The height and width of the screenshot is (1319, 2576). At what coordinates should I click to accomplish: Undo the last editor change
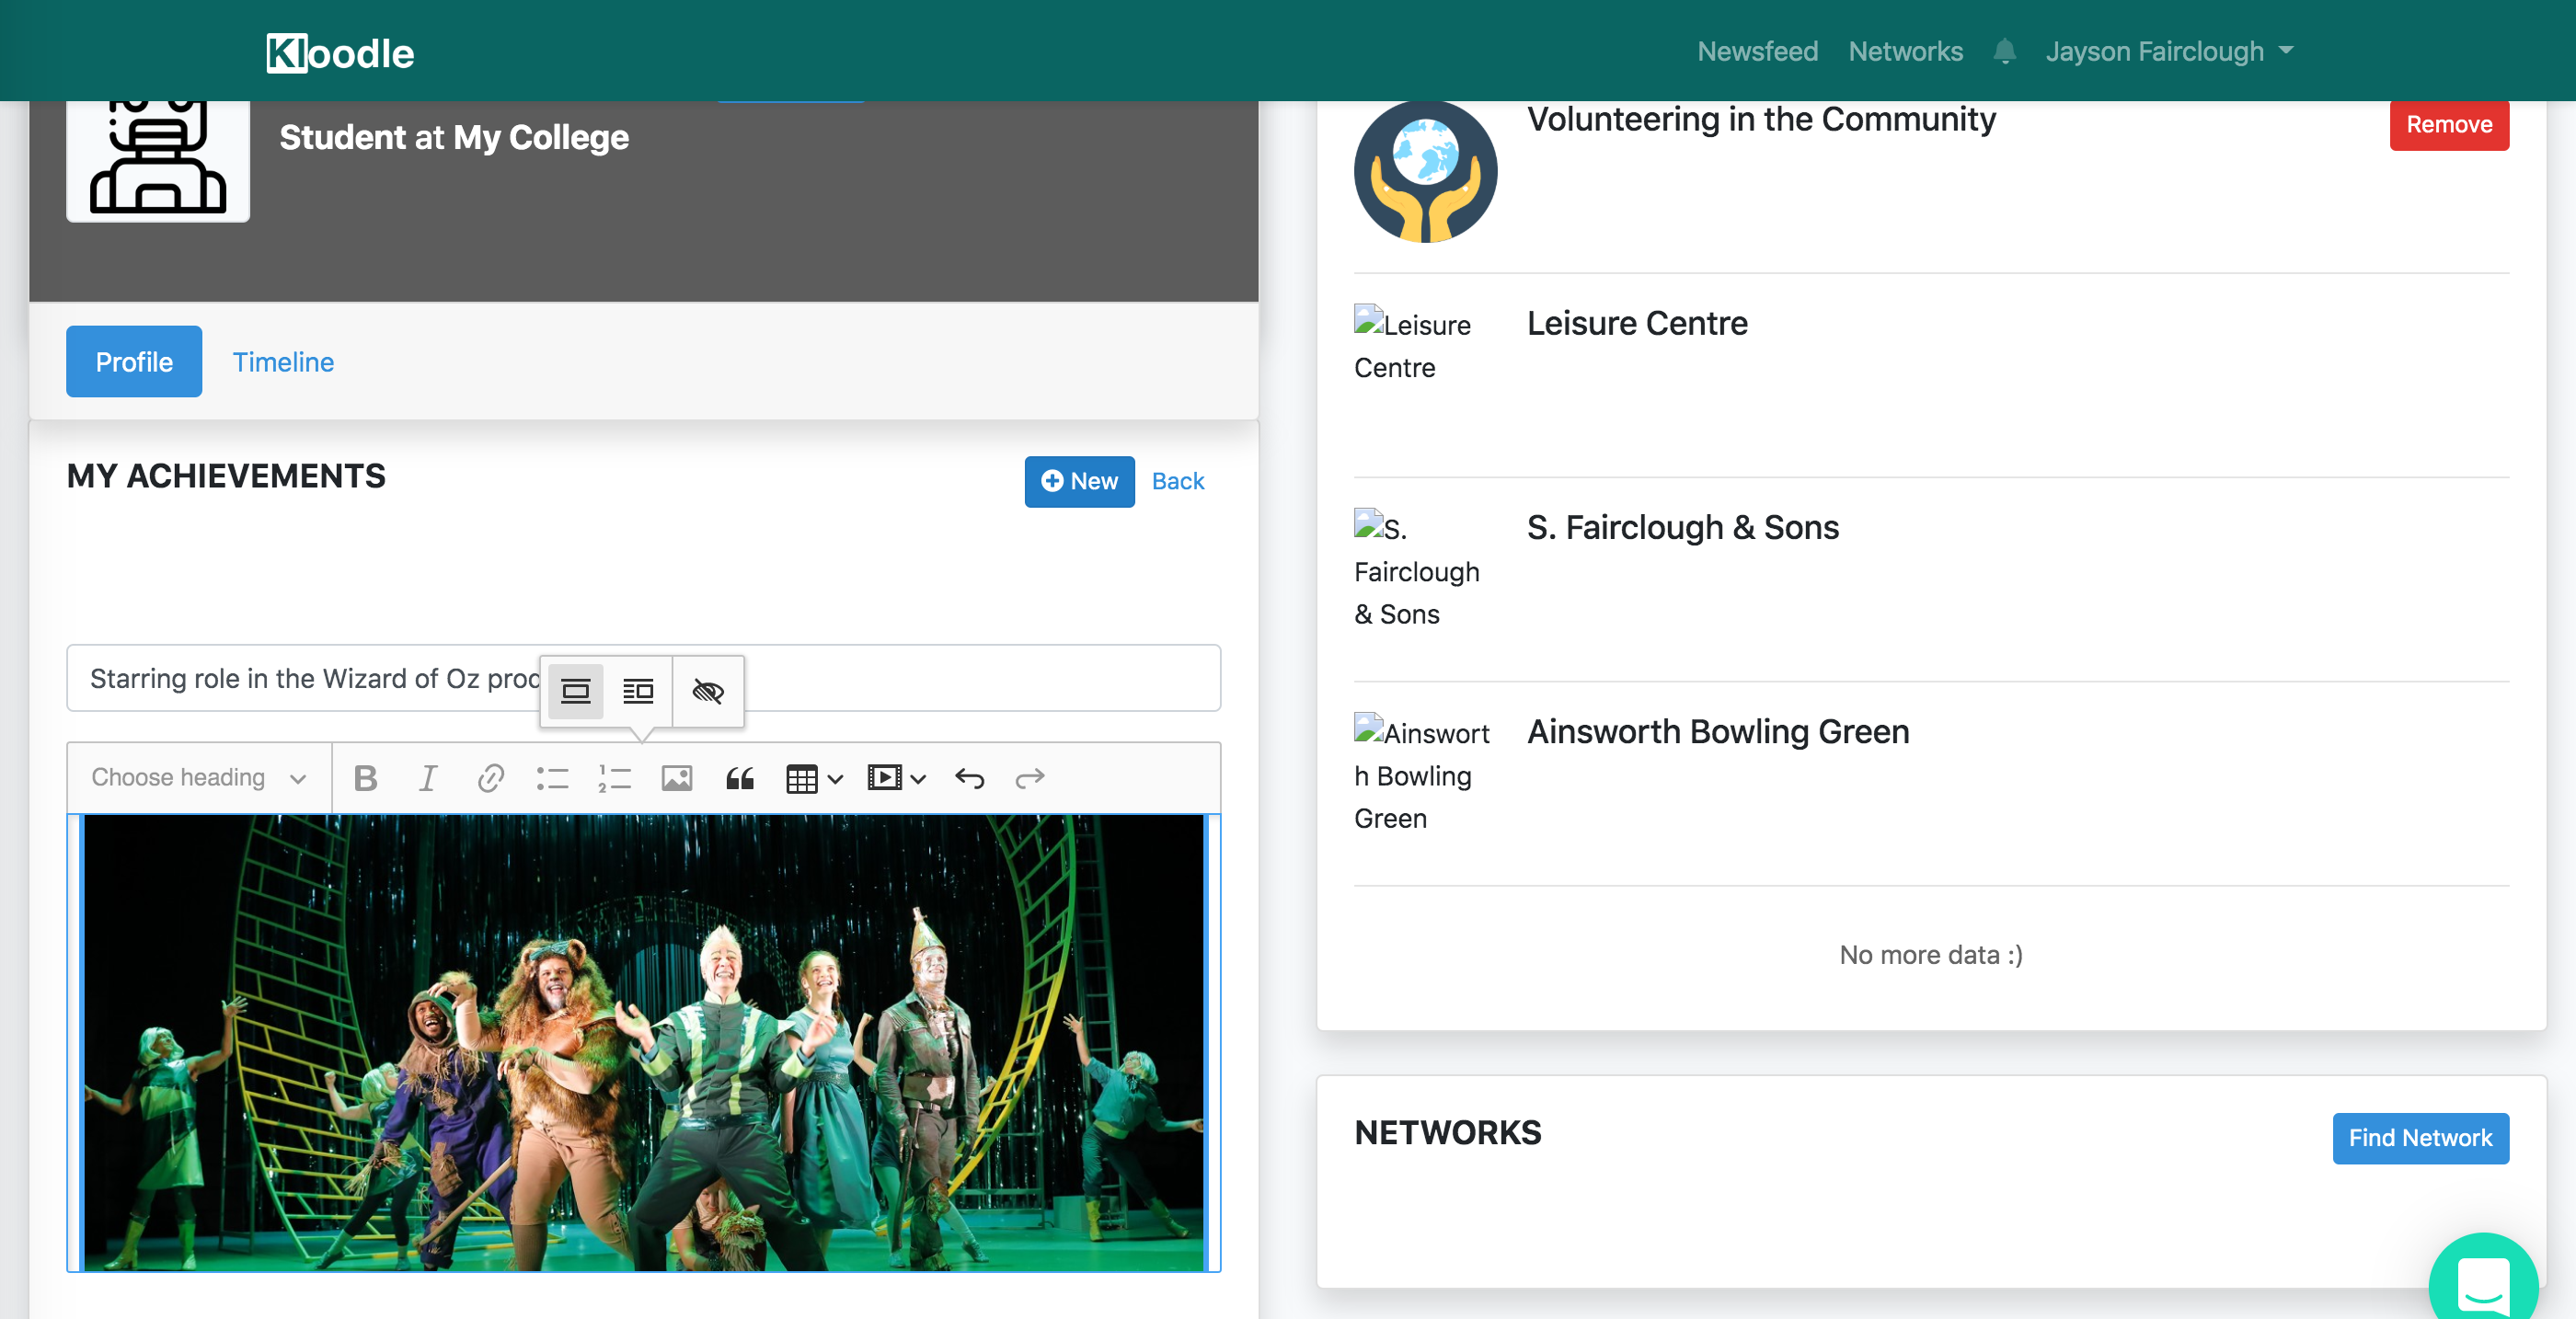pyautogui.click(x=969, y=778)
